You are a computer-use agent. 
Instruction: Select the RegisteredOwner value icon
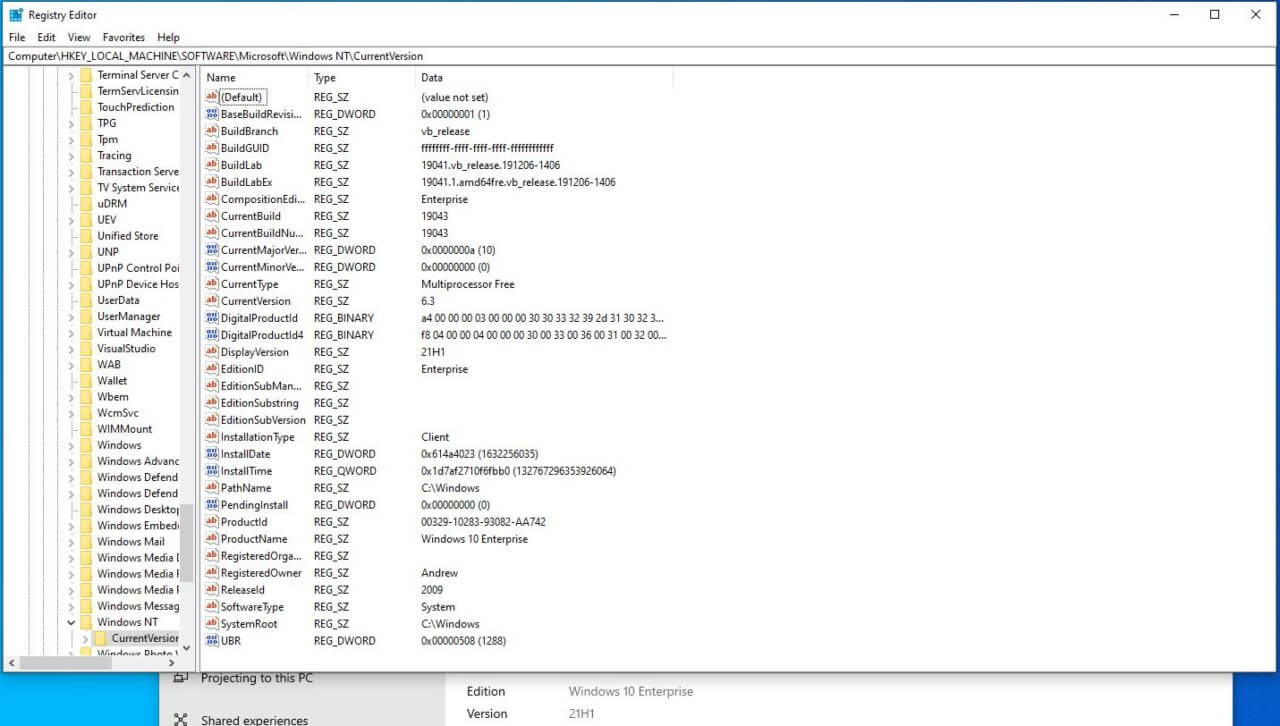point(211,573)
